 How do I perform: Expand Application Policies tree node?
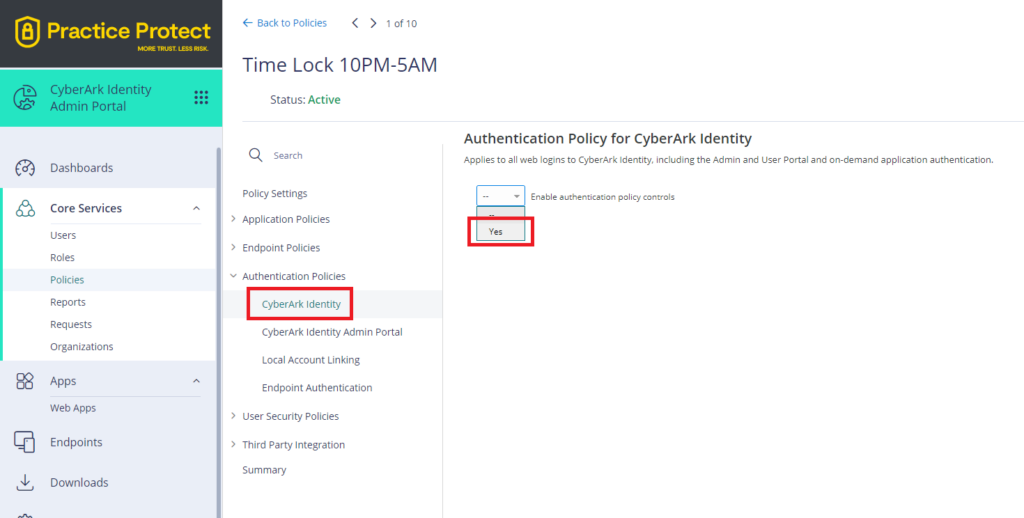pyautogui.click(x=233, y=219)
